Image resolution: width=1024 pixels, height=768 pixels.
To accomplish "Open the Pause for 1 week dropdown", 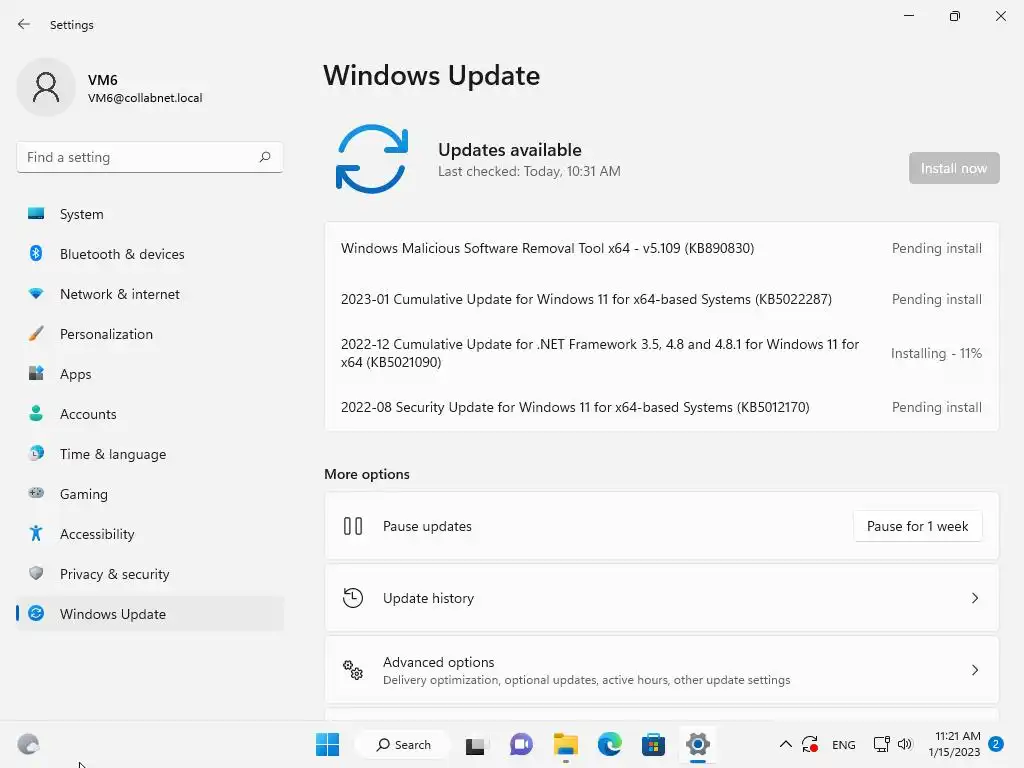I will (x=917, y=526).
